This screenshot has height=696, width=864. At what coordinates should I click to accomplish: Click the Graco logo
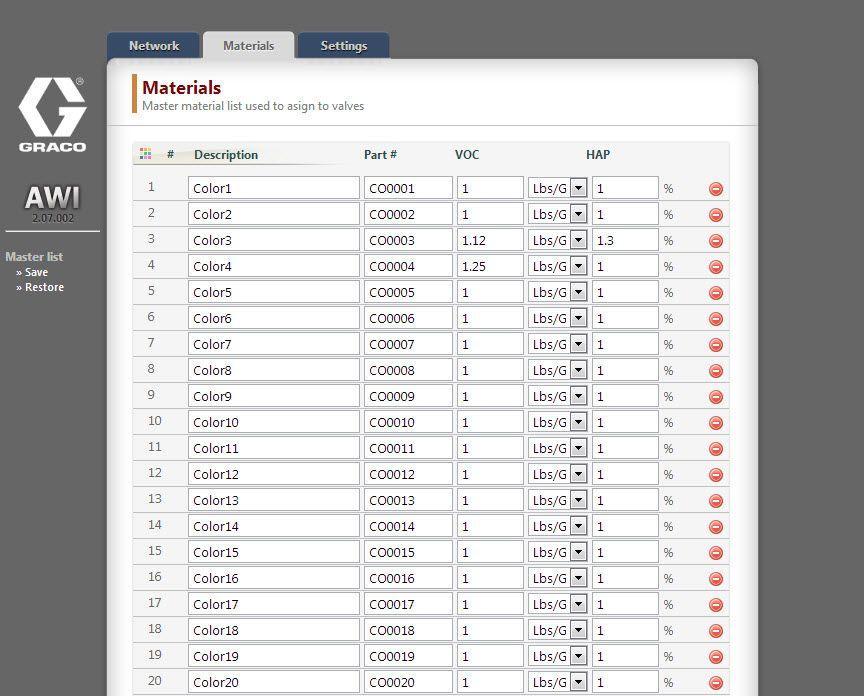pyautogui.click(x=52, y=115)
